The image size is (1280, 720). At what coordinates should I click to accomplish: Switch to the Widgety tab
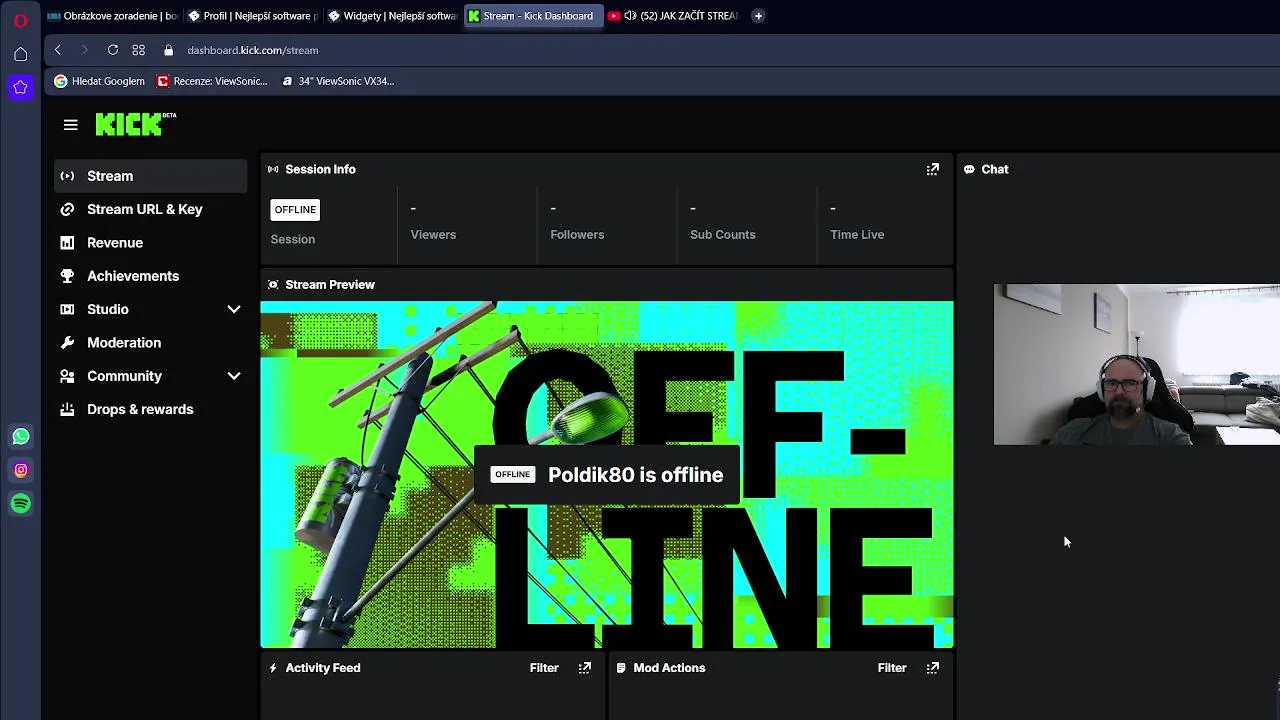[x=393, y=16]
